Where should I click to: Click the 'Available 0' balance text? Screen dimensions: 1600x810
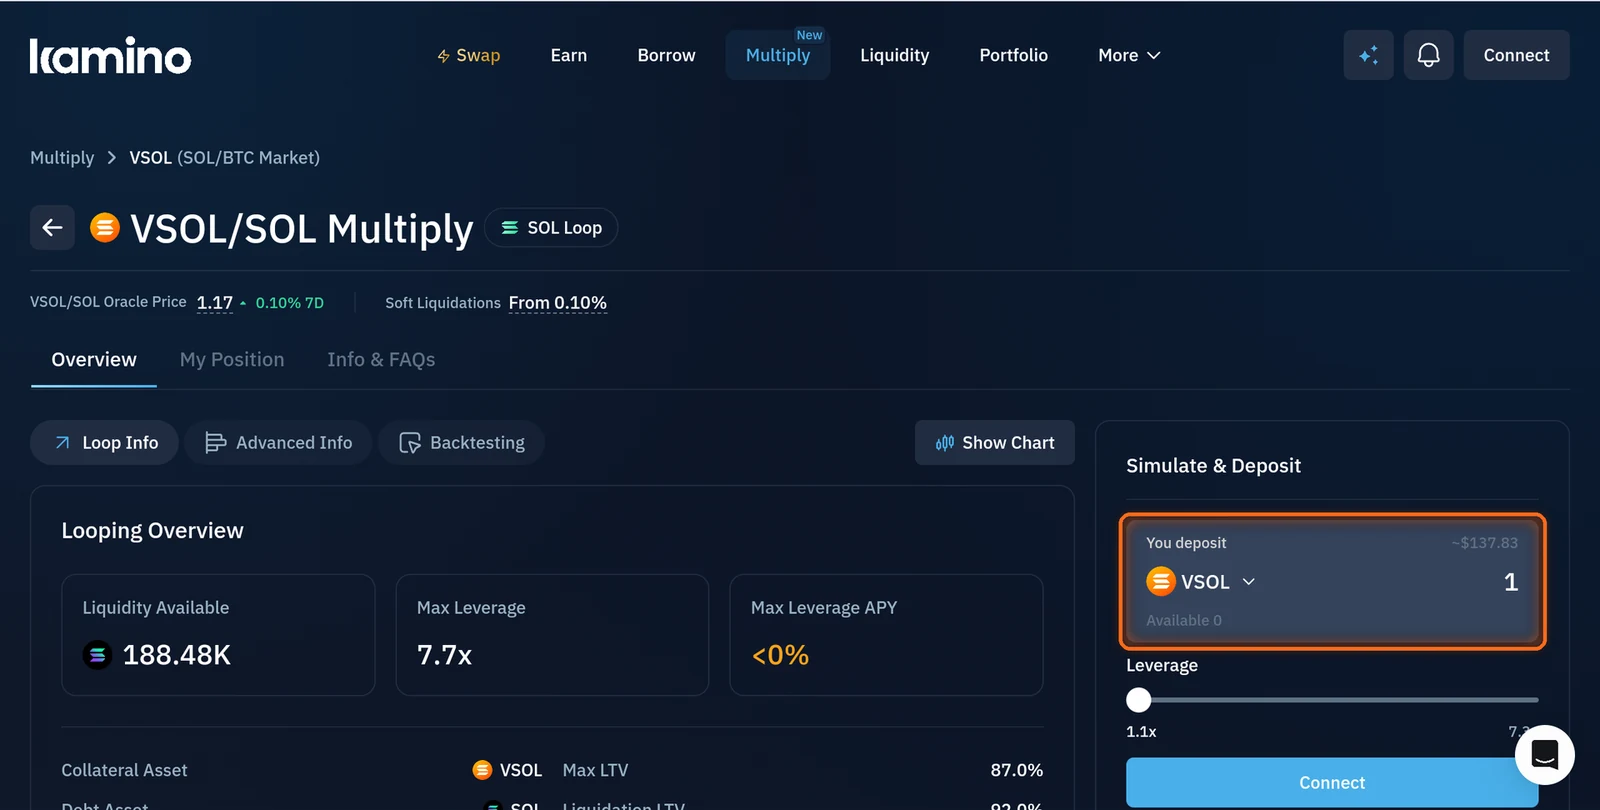click(1184, 620)
